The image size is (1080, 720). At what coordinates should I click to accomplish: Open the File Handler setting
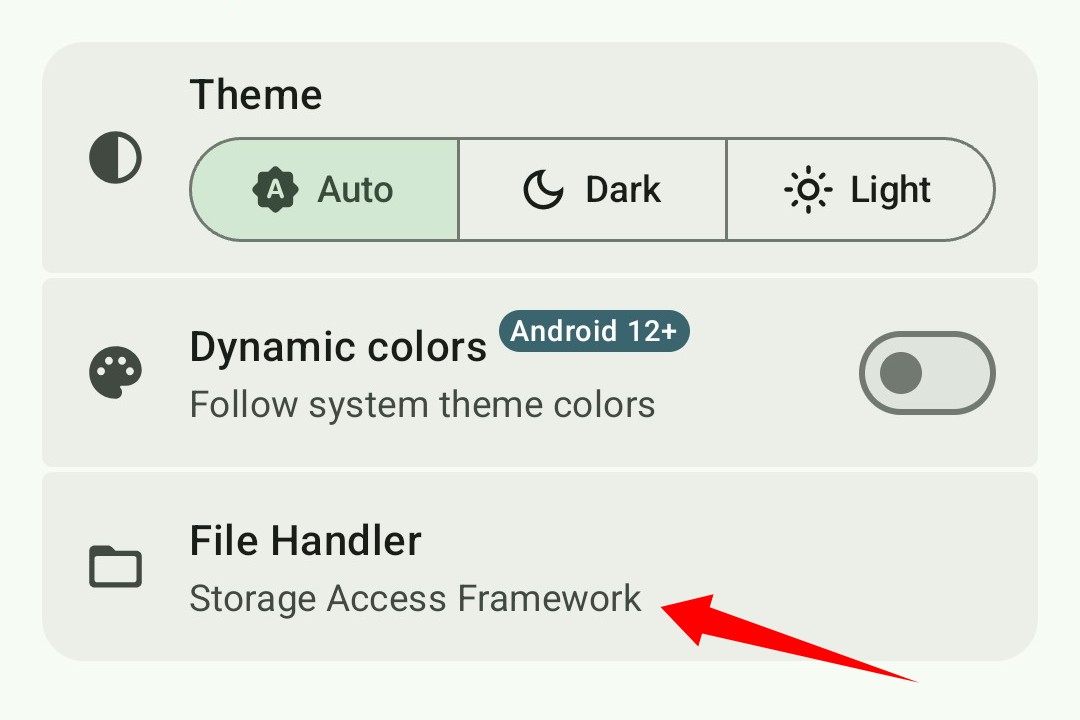click(x=540, y=567)
